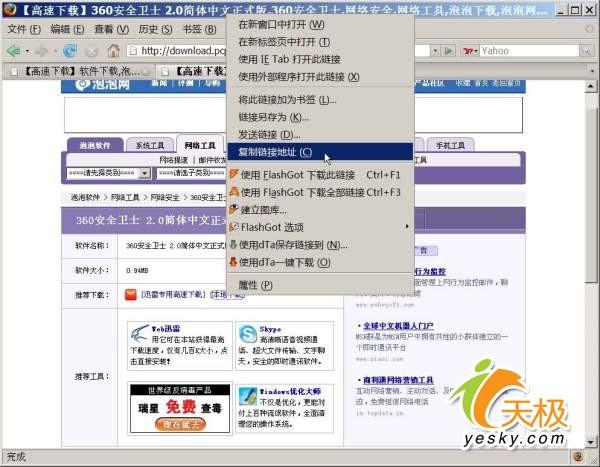Viewport: 600px width, 467px height.
Task: Click in the Yahoo search input field
Action: 529,51
